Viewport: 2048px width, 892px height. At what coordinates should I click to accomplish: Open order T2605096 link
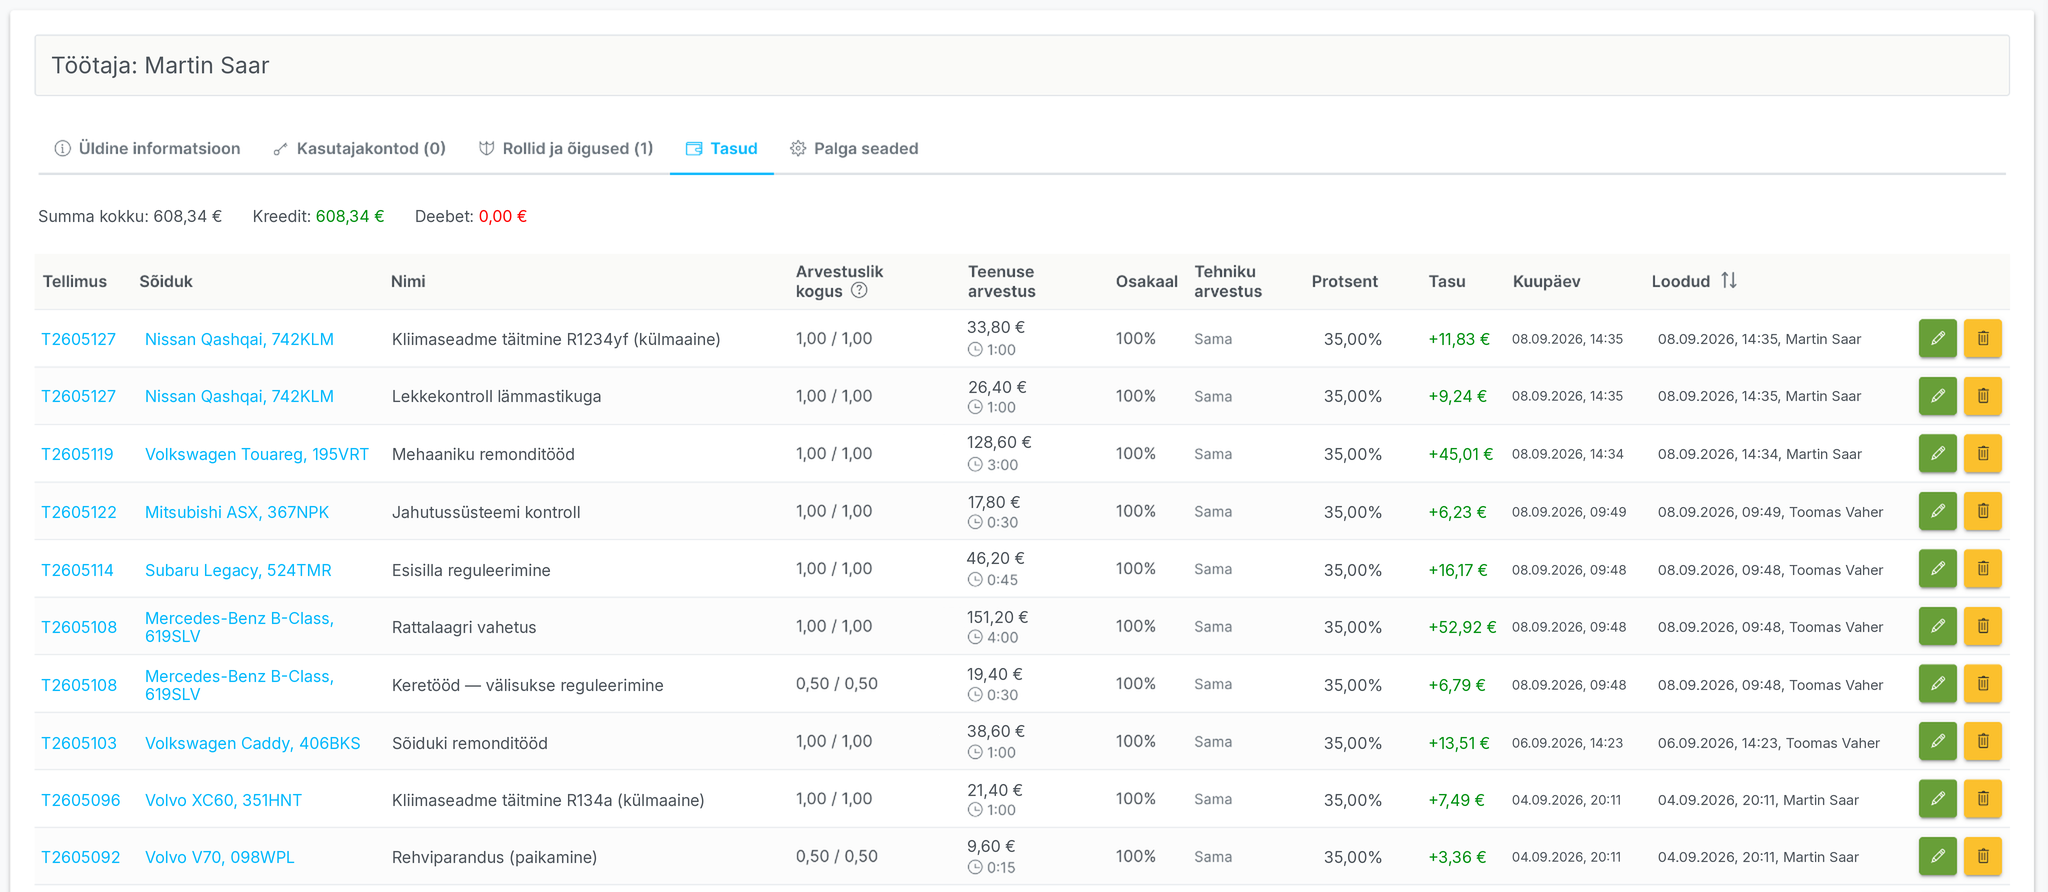pos(80,800)
